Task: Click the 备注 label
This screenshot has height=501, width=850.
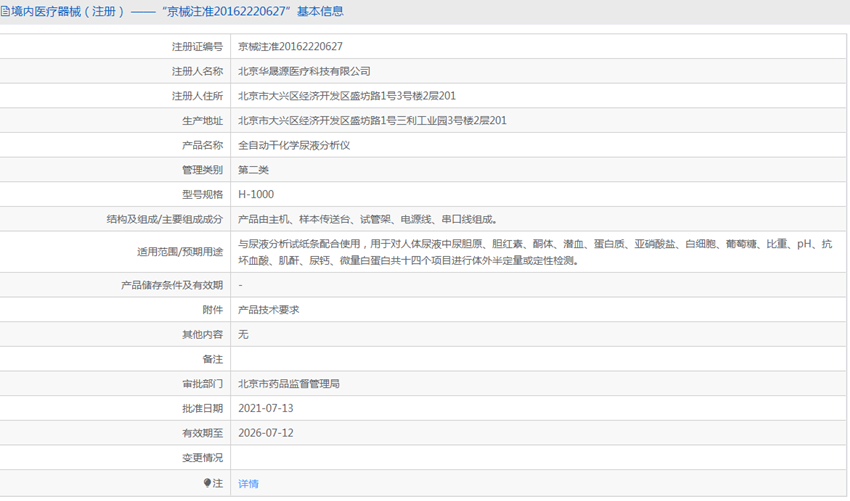Action: tap(212, 359)
